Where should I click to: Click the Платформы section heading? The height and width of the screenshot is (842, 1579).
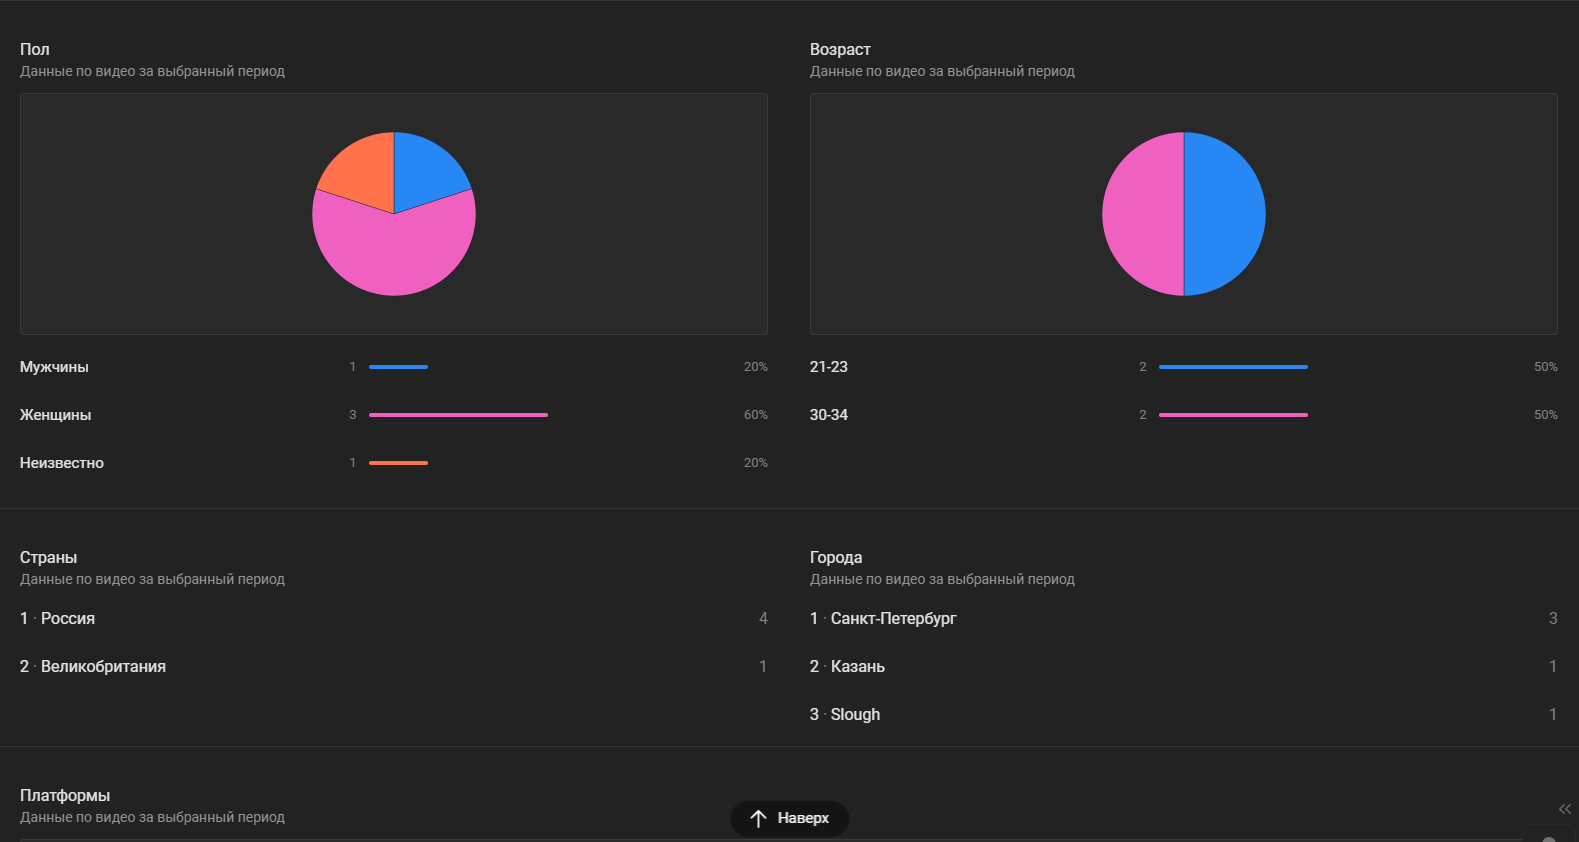[x=65, y=795]
